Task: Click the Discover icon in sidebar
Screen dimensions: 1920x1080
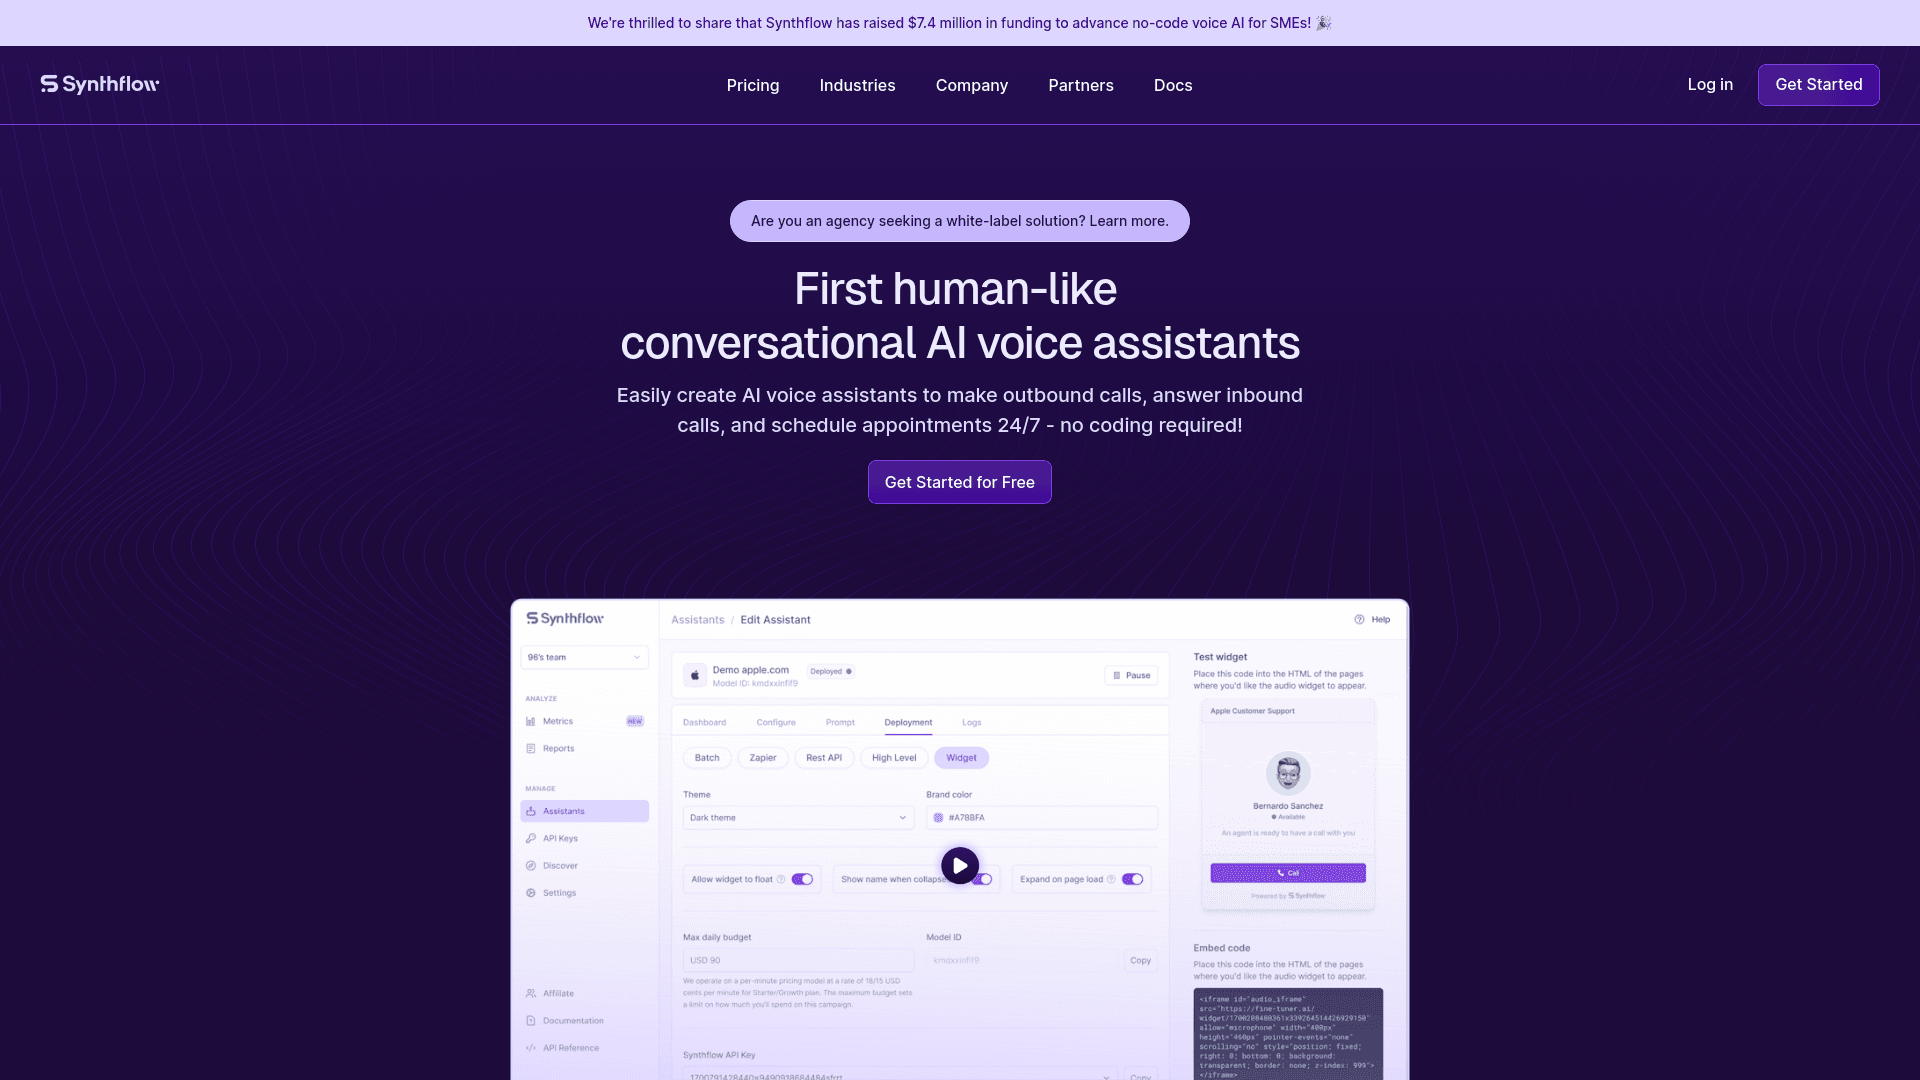Action: [x=531, y=865]
